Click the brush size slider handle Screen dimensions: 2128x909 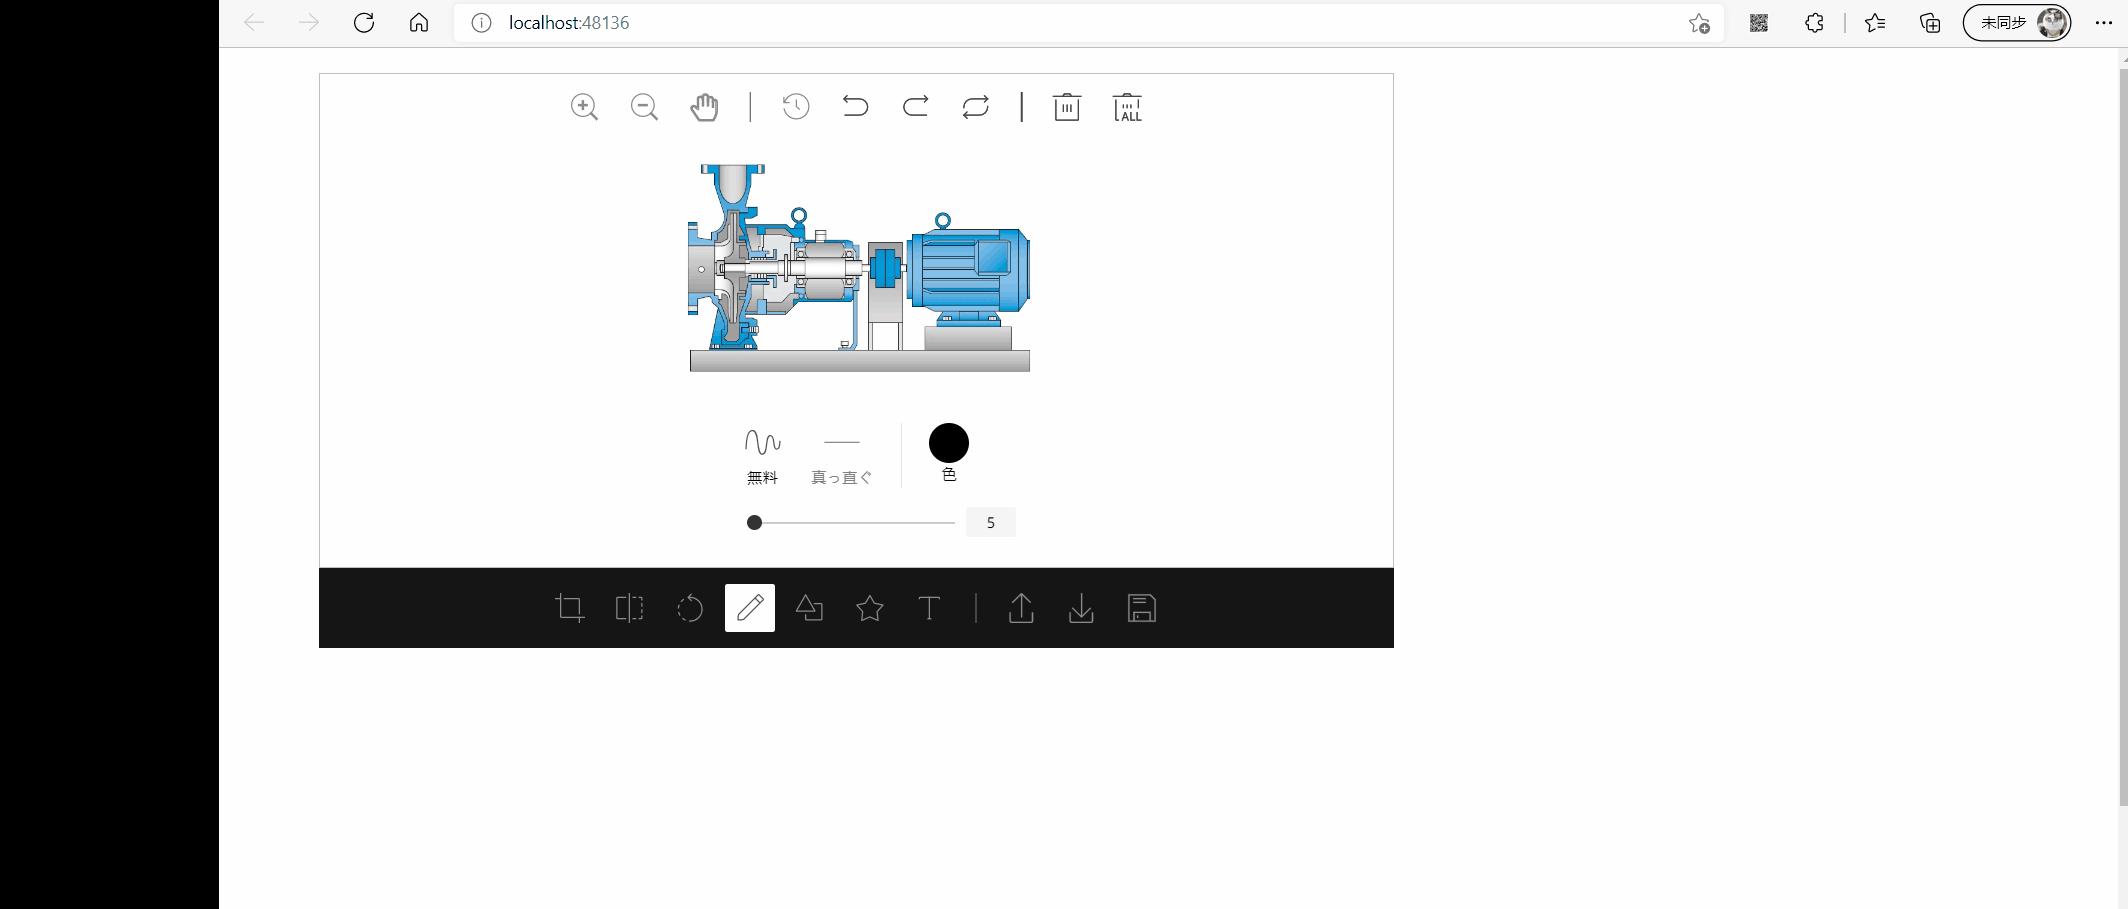pos(754,522)
